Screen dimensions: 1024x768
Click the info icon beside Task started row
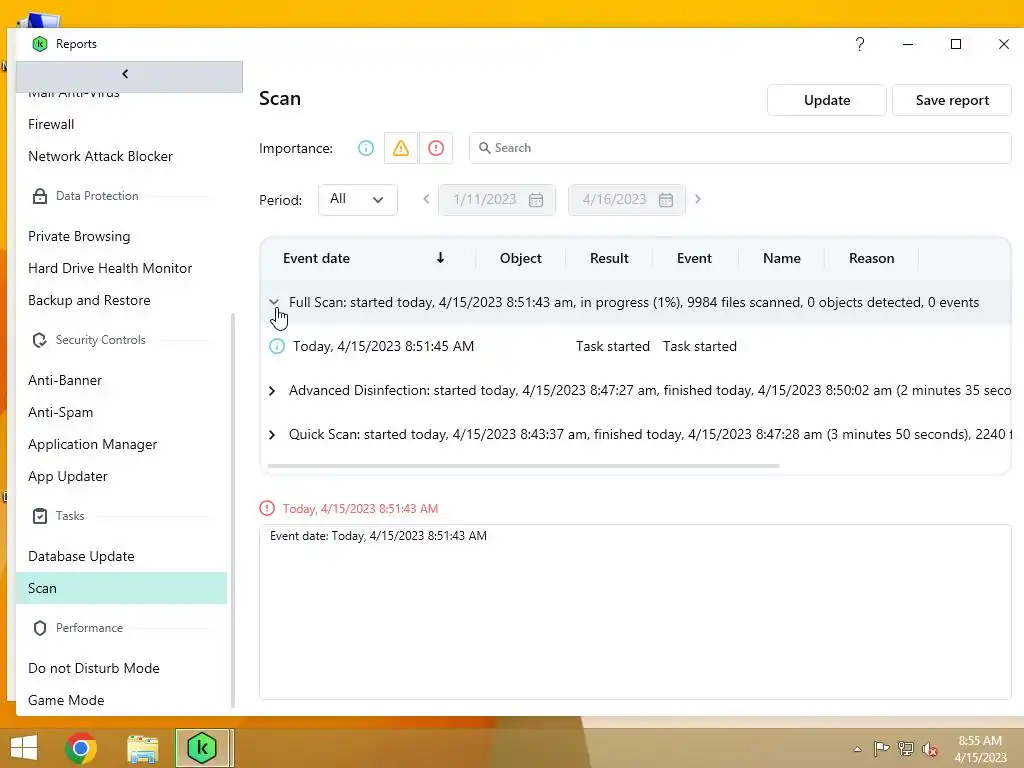click(x=277, y=346)
